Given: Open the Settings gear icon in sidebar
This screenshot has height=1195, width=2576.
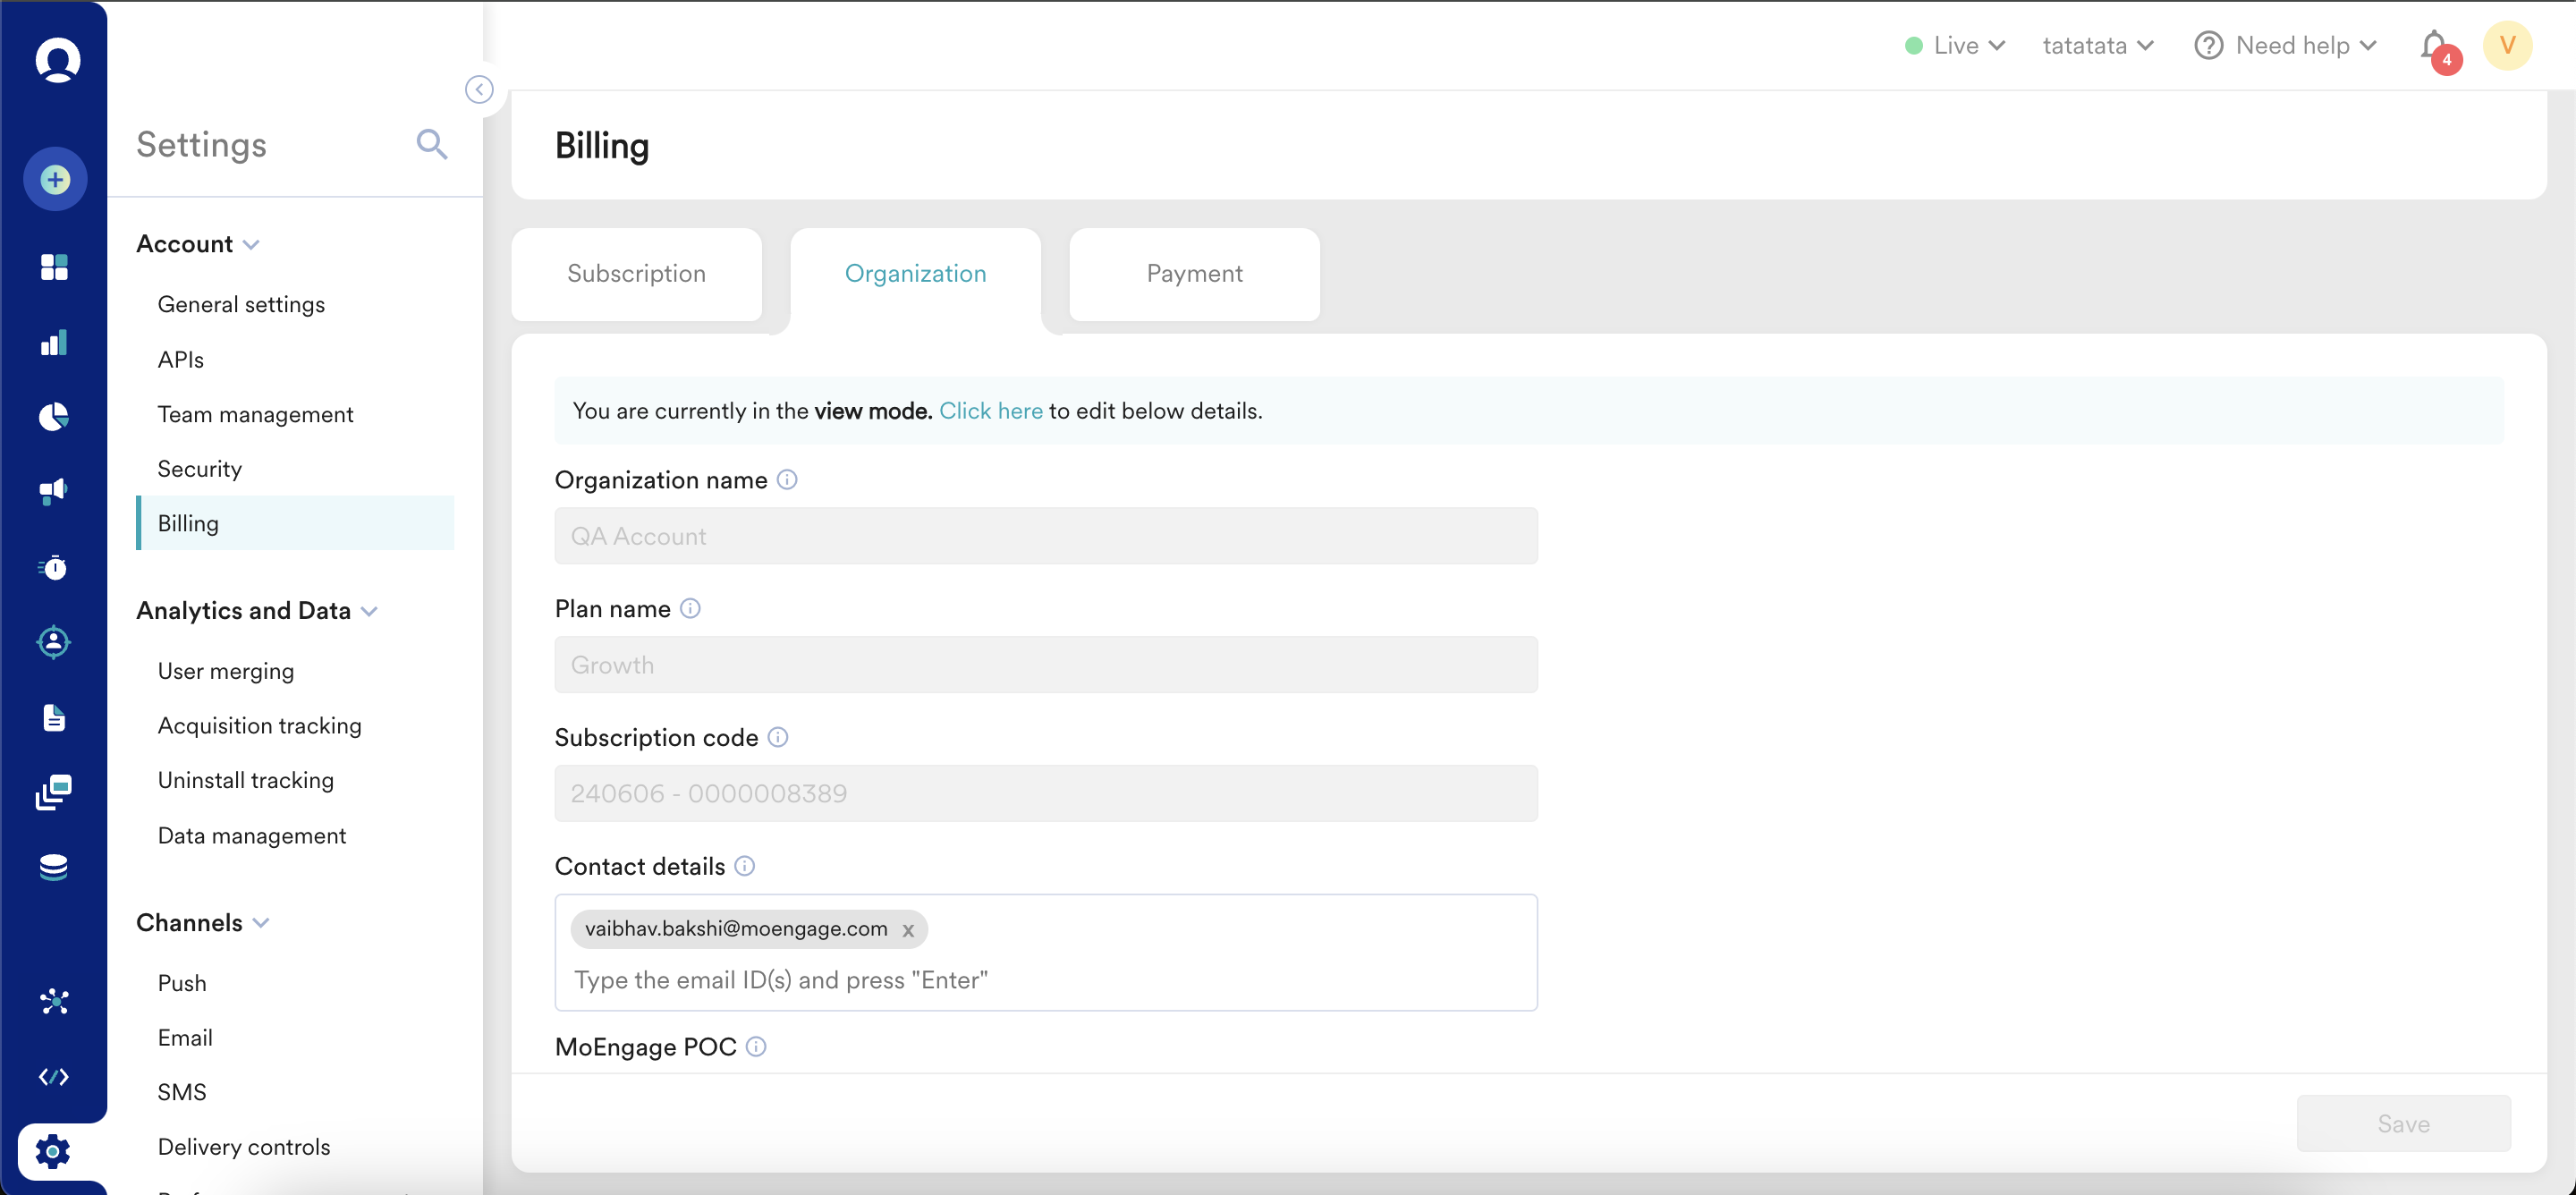Looking at the screenshot, I should (54, 1152).
